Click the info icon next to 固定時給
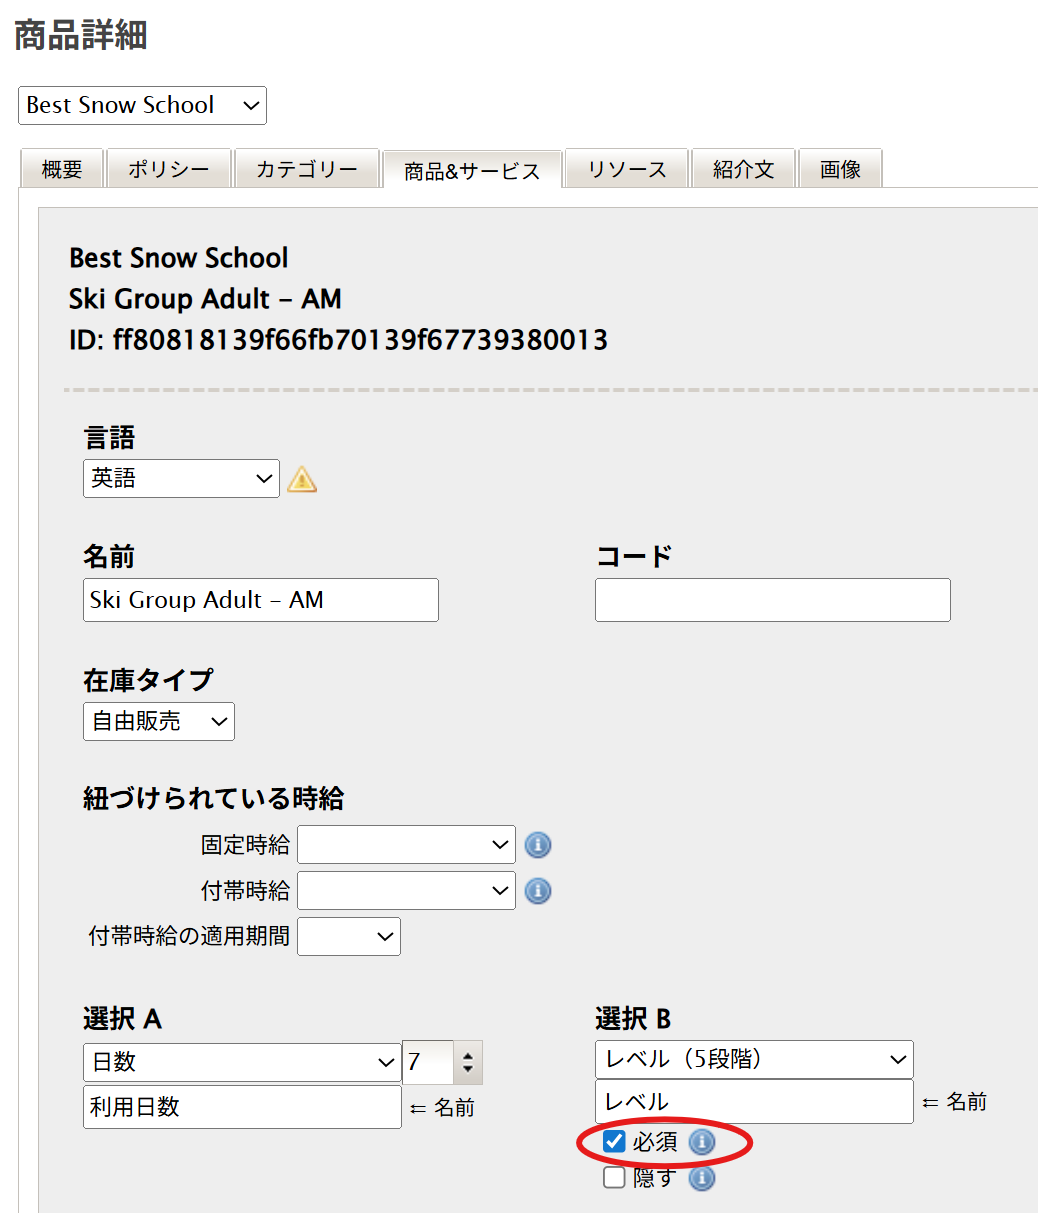This screenshot has width=1038, height=1213. click(x=538, y=845)
